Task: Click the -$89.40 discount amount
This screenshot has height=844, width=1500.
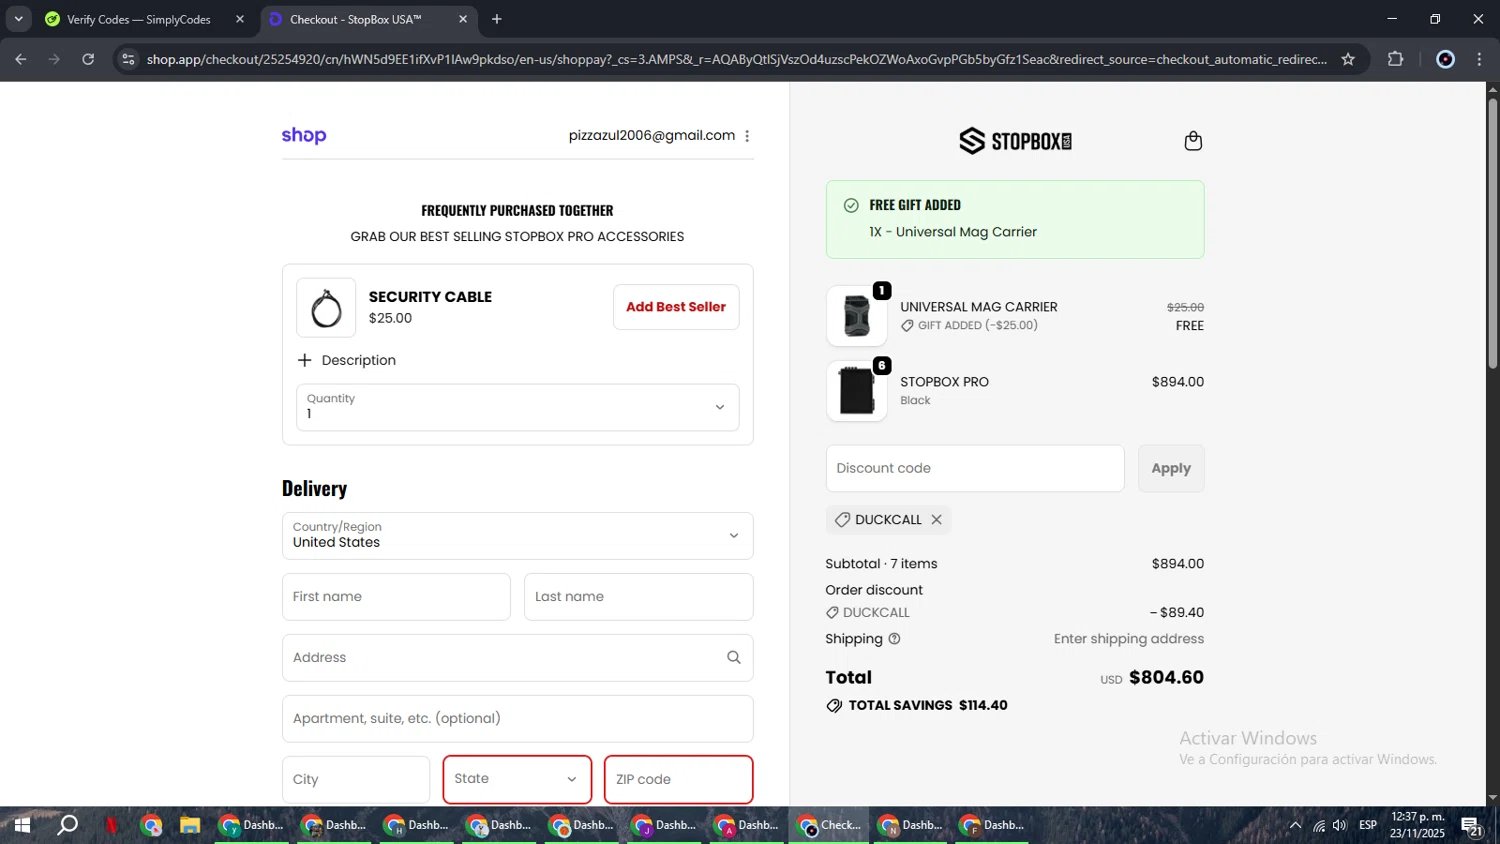Action: click(1177, 613)
